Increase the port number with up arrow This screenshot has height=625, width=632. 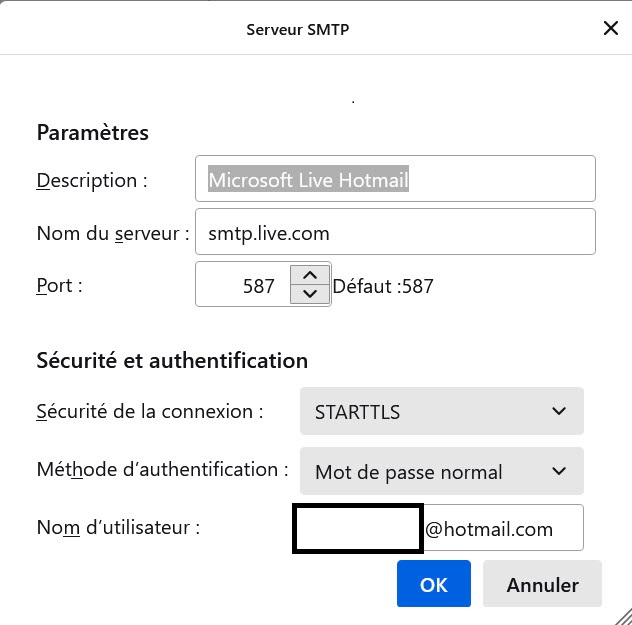pyautogui.click(x=310, y=275)
